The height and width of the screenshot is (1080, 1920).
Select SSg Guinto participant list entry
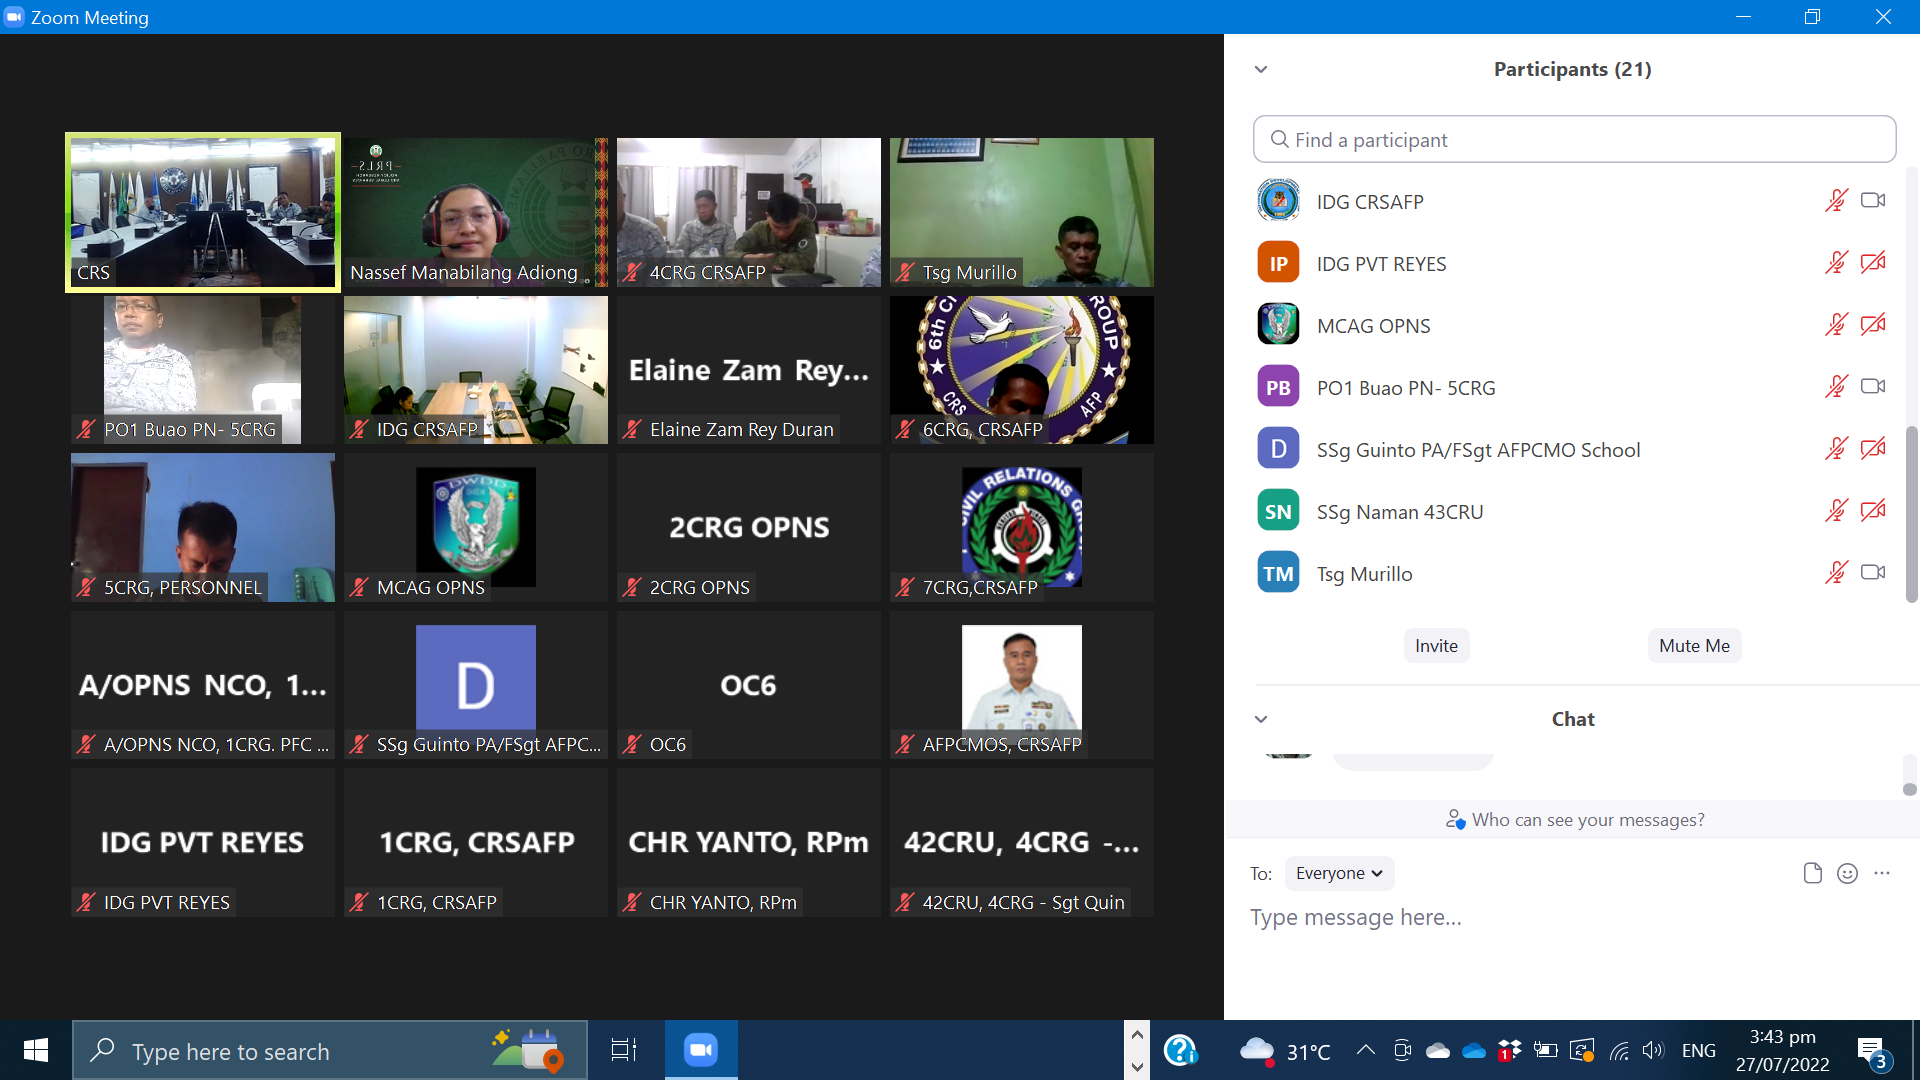tap(1477, 450)
